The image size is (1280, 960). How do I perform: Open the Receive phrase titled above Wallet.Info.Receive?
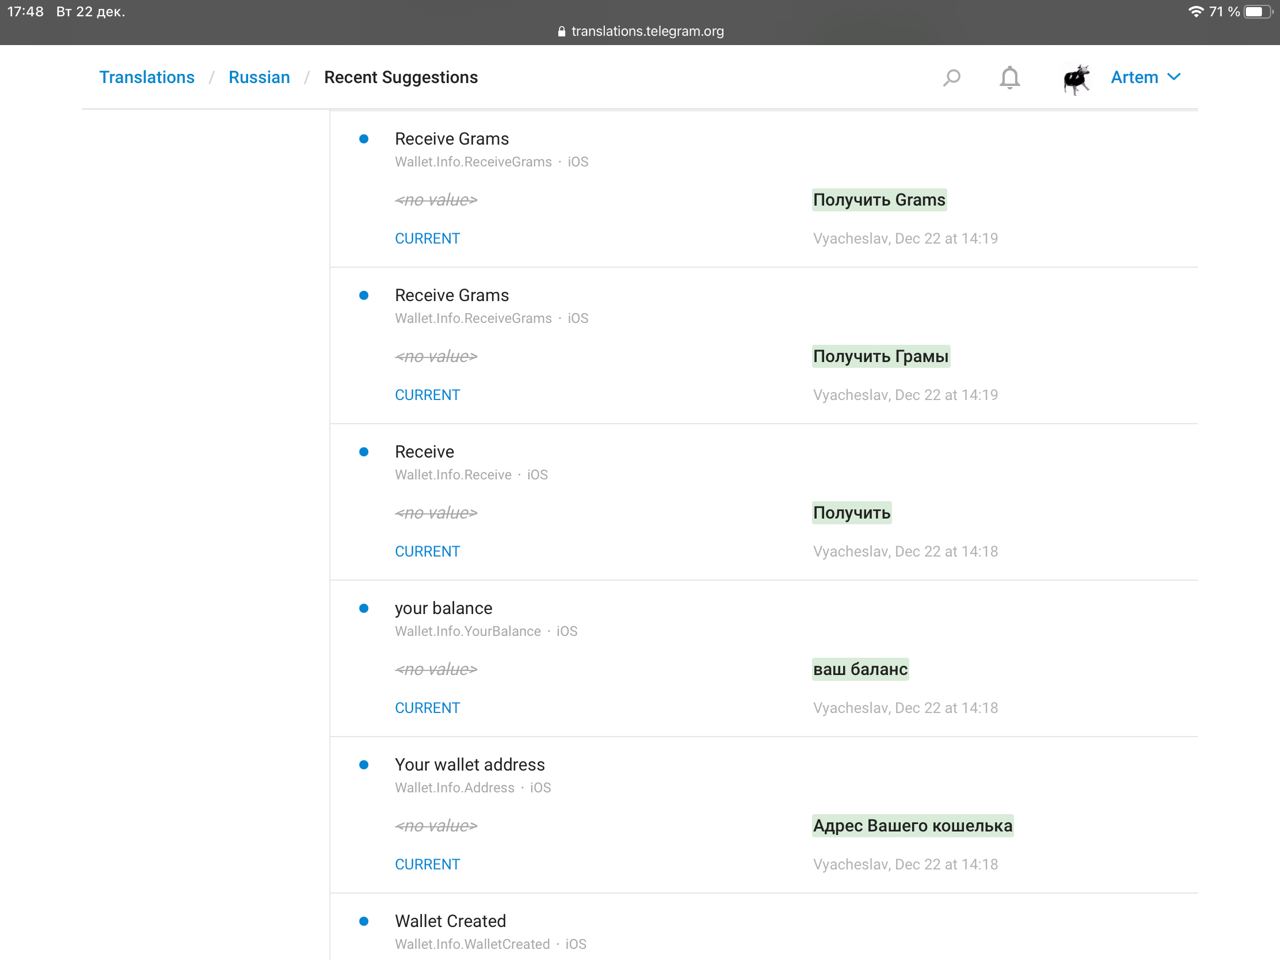[x=424, y=452]
